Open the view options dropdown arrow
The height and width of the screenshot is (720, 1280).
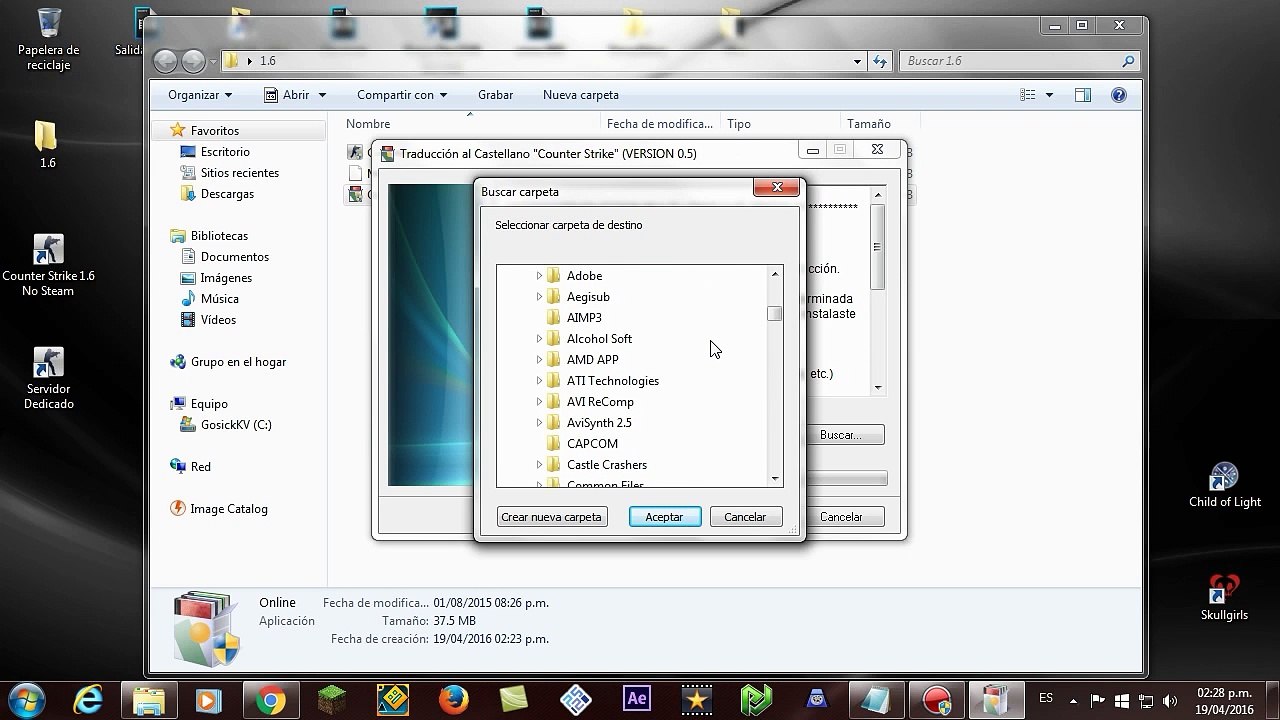[1049, 95]
